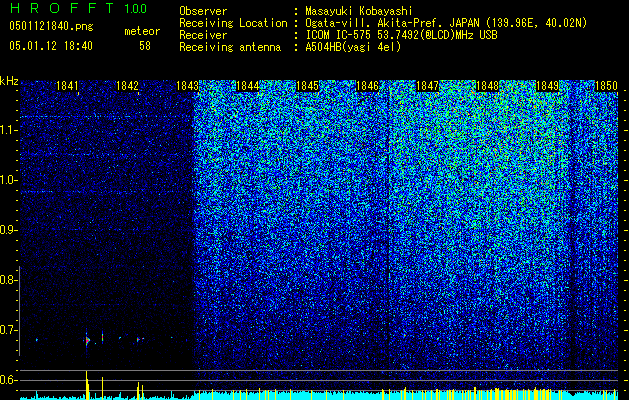Click the 0.8 frequency axis label
The height and width of the screenshot is (400, 629).
pos(8,280)
